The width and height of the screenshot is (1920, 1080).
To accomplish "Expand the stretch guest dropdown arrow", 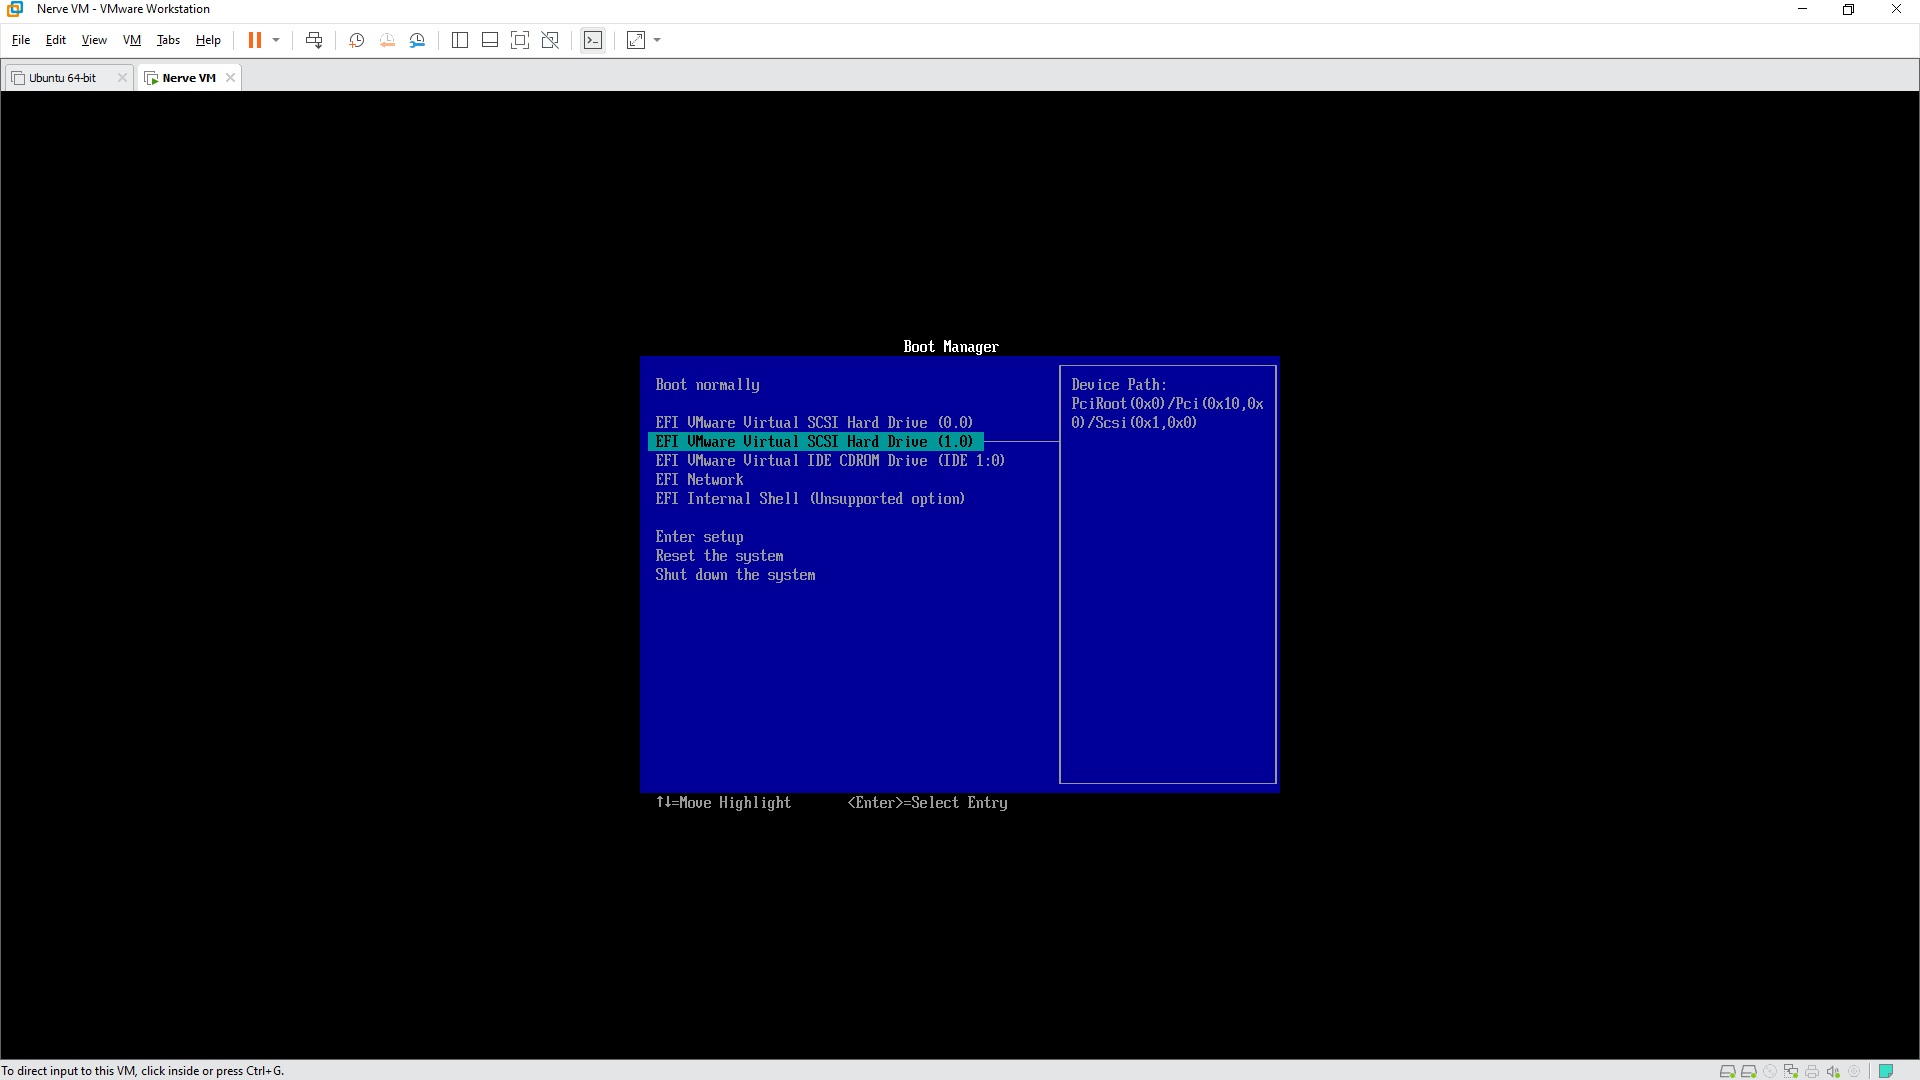I will 657,40.
